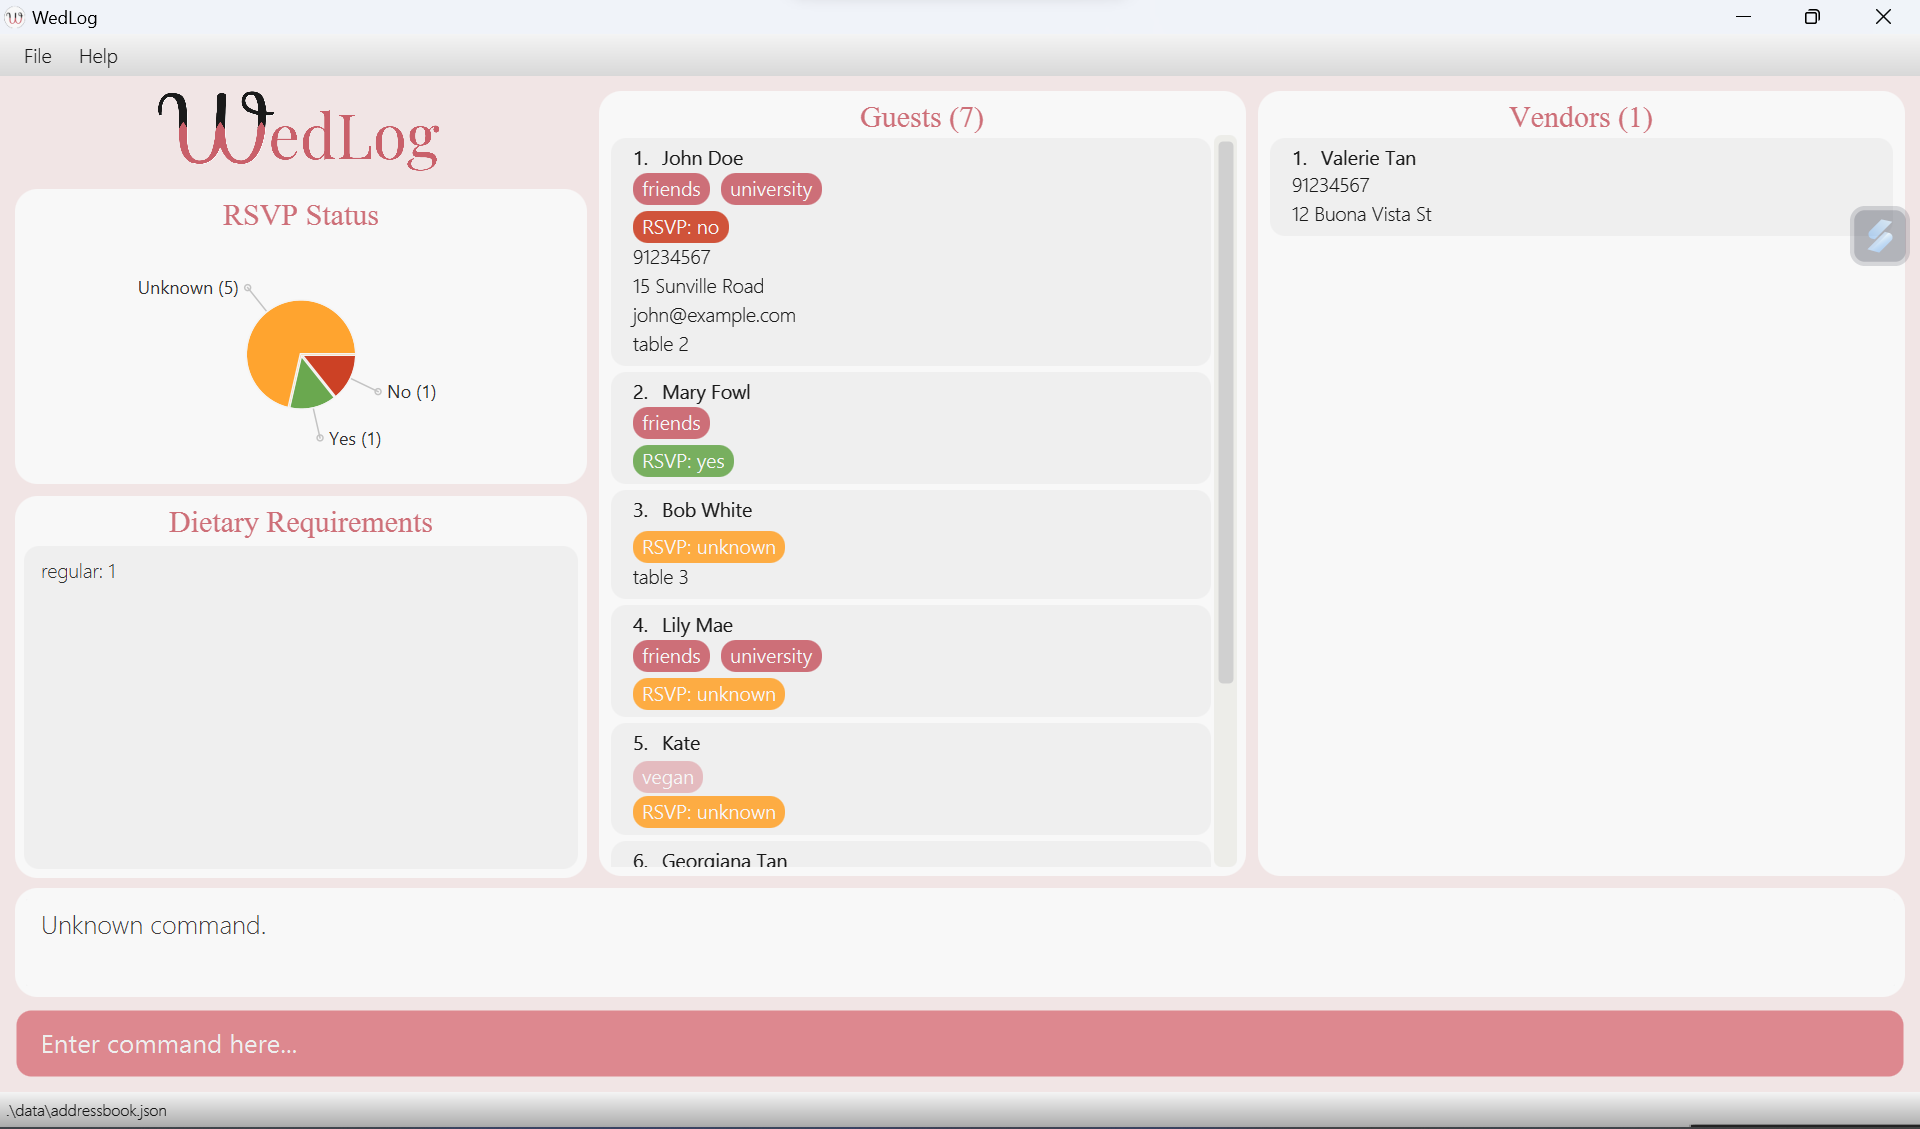Viewport: 1920px width, 1129px height.
Task: Click Bob White's RSVP: unknown badge
Action: pos(708,547)
